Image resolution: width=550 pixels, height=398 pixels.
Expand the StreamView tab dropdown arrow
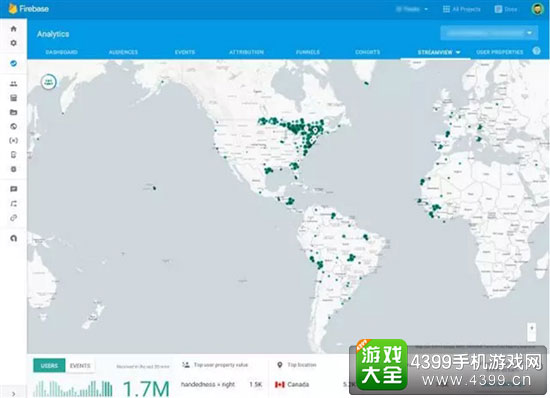[458, 52]
